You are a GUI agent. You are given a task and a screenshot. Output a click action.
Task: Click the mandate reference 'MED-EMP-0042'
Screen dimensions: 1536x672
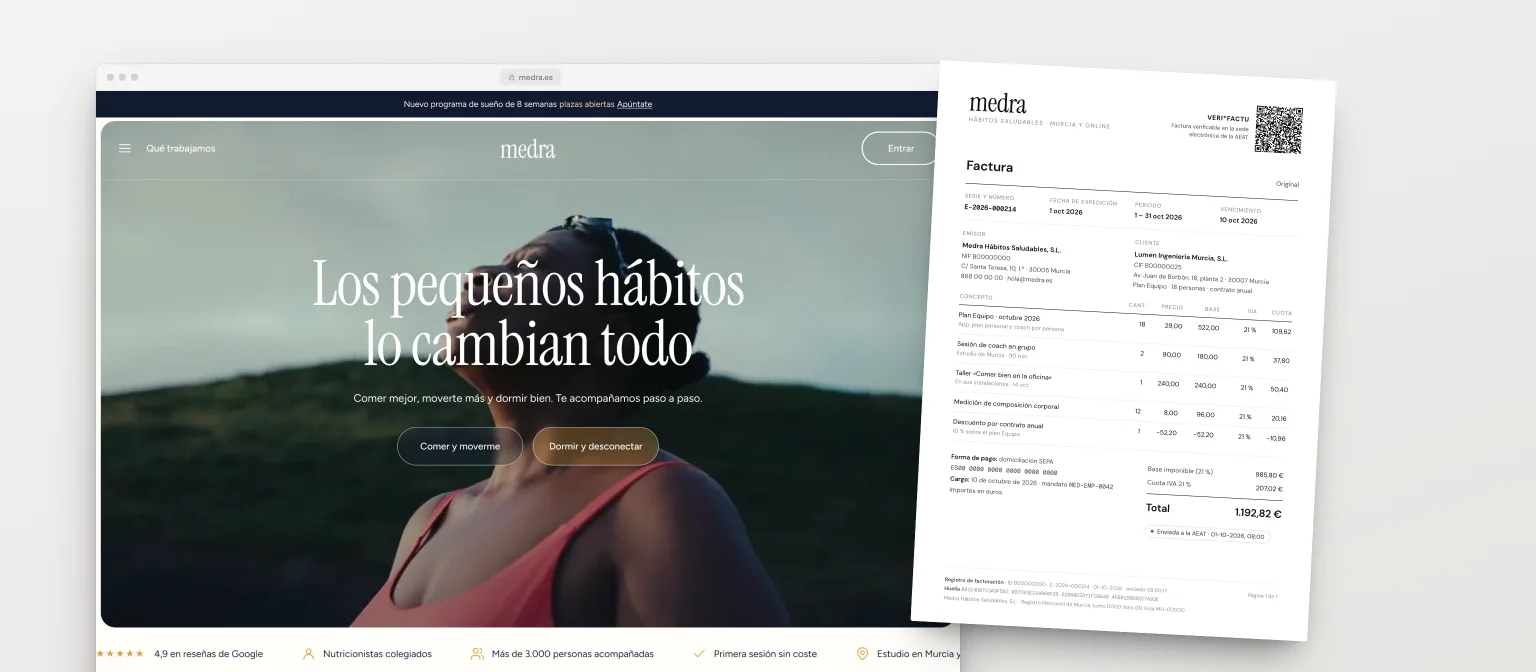pyautogui.click(x=1091, y=486)
